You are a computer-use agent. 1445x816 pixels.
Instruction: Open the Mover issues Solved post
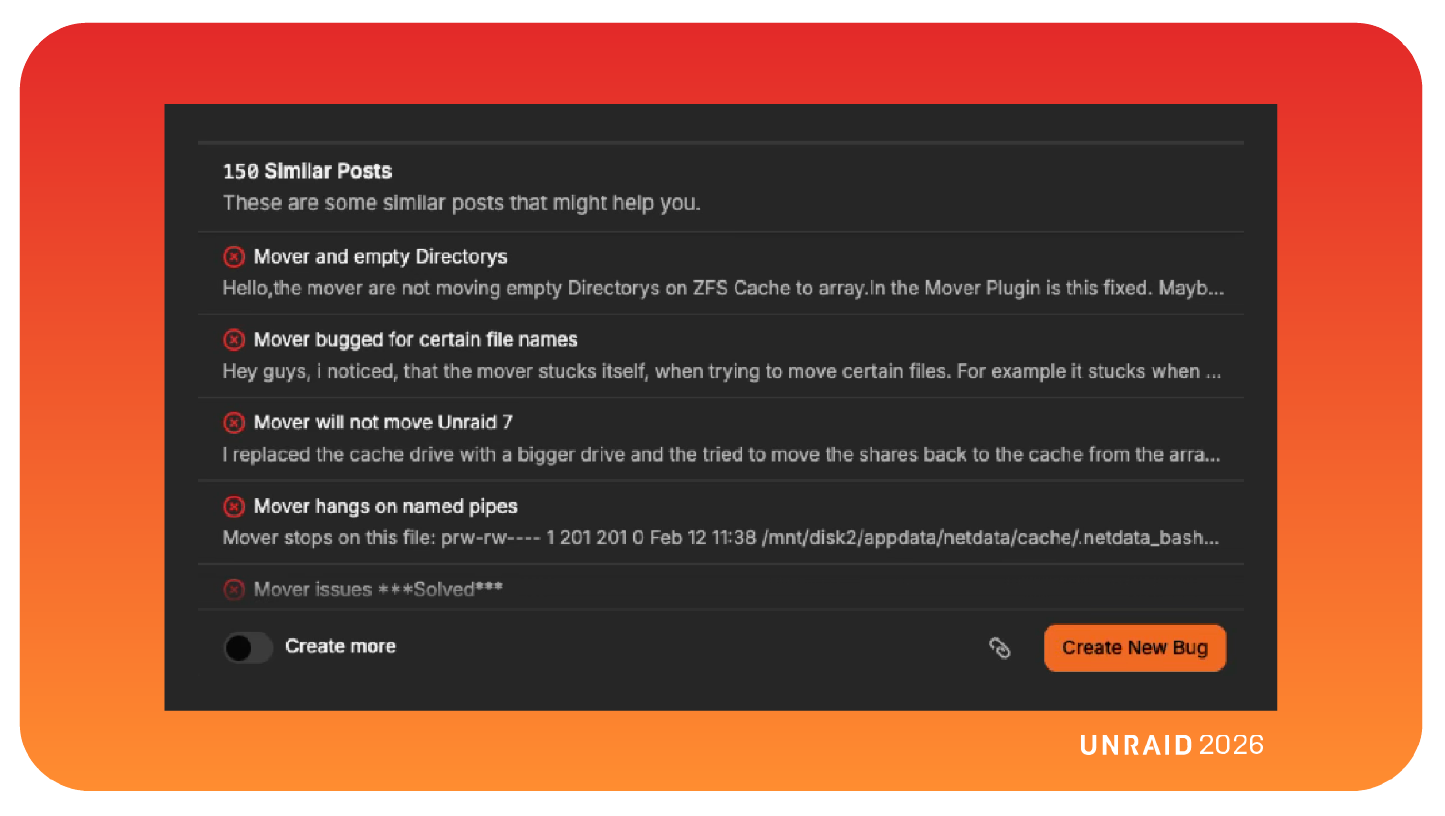(x=378, y=590)
